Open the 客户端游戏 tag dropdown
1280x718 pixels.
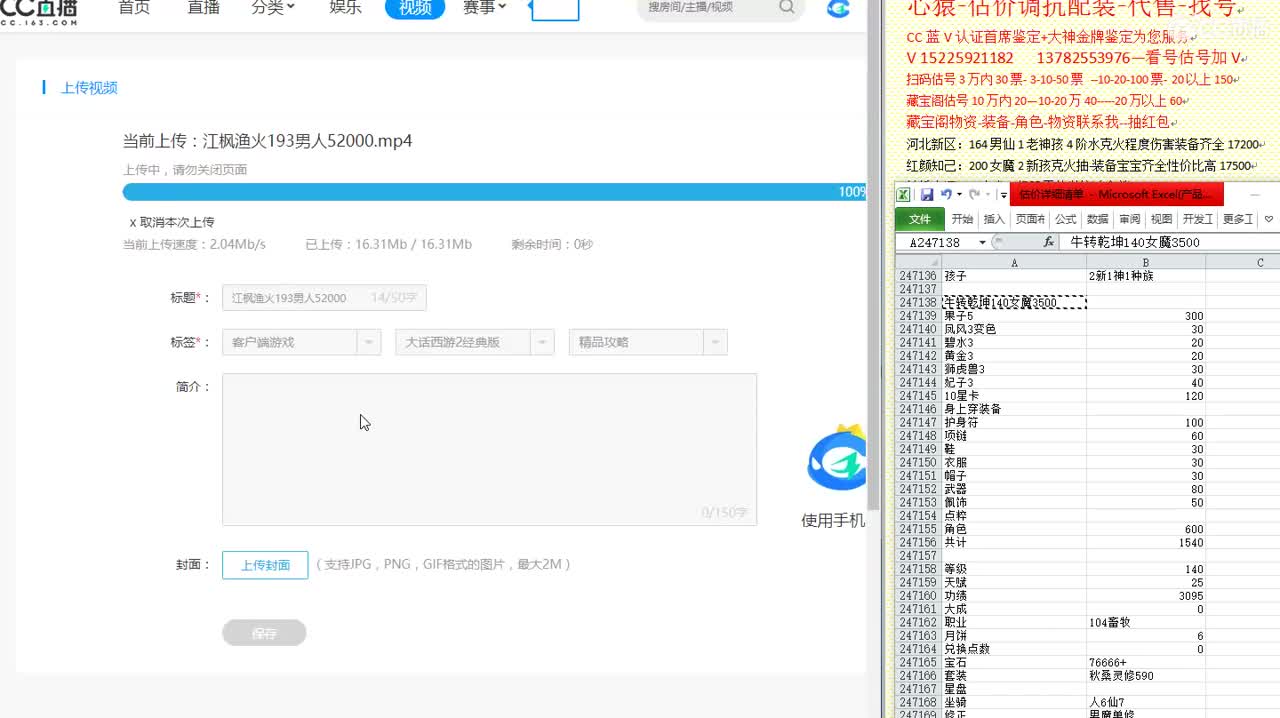(x=301, y=342)
